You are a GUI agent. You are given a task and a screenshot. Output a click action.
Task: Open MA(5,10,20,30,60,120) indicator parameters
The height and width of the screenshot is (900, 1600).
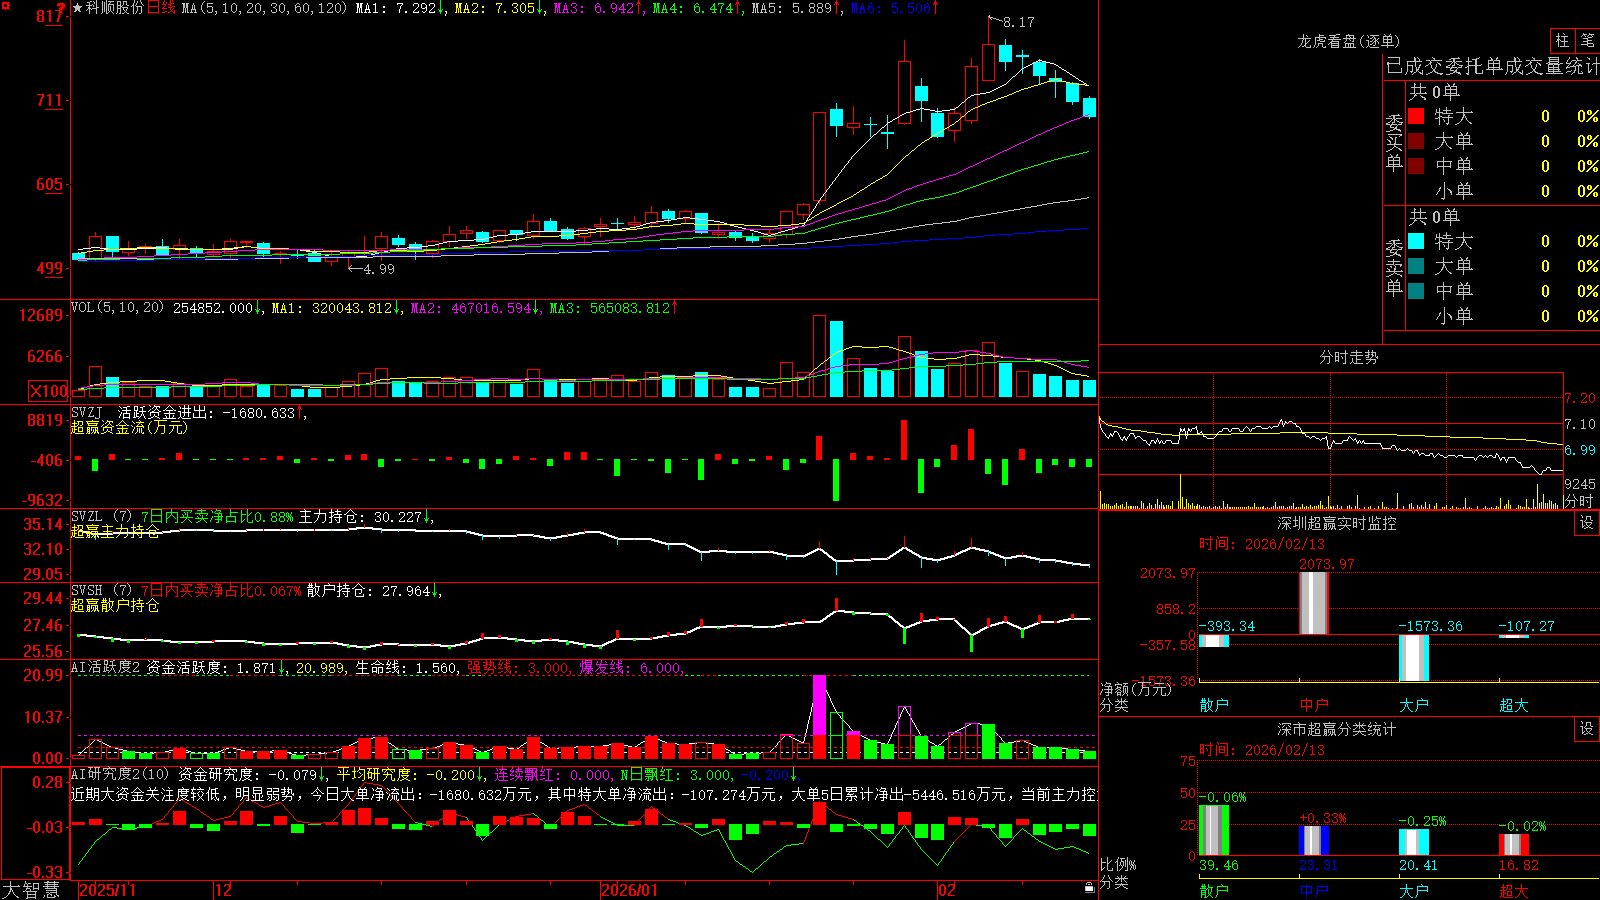point(264,8)
